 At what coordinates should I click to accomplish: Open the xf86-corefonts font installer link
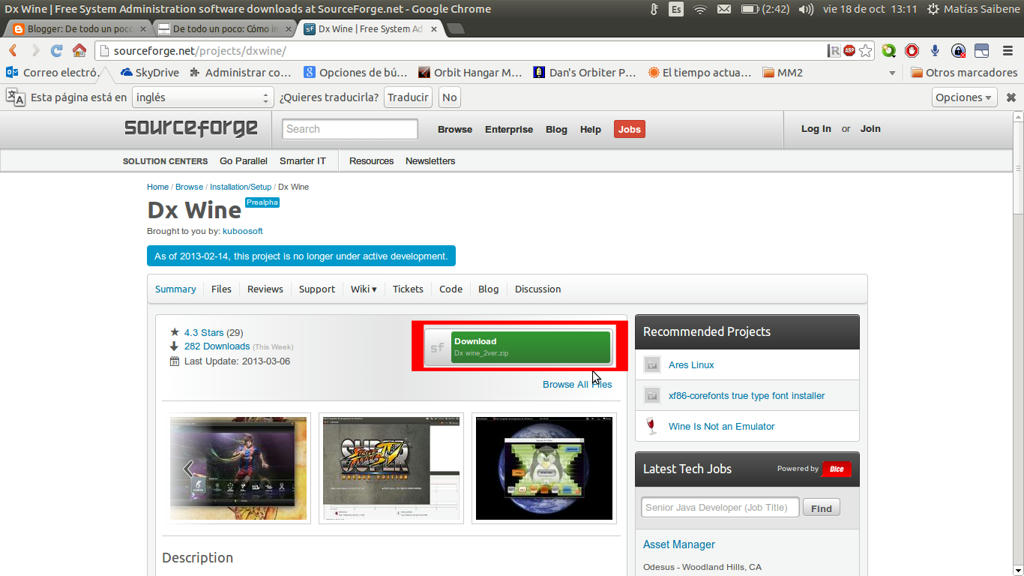[746, 395]
